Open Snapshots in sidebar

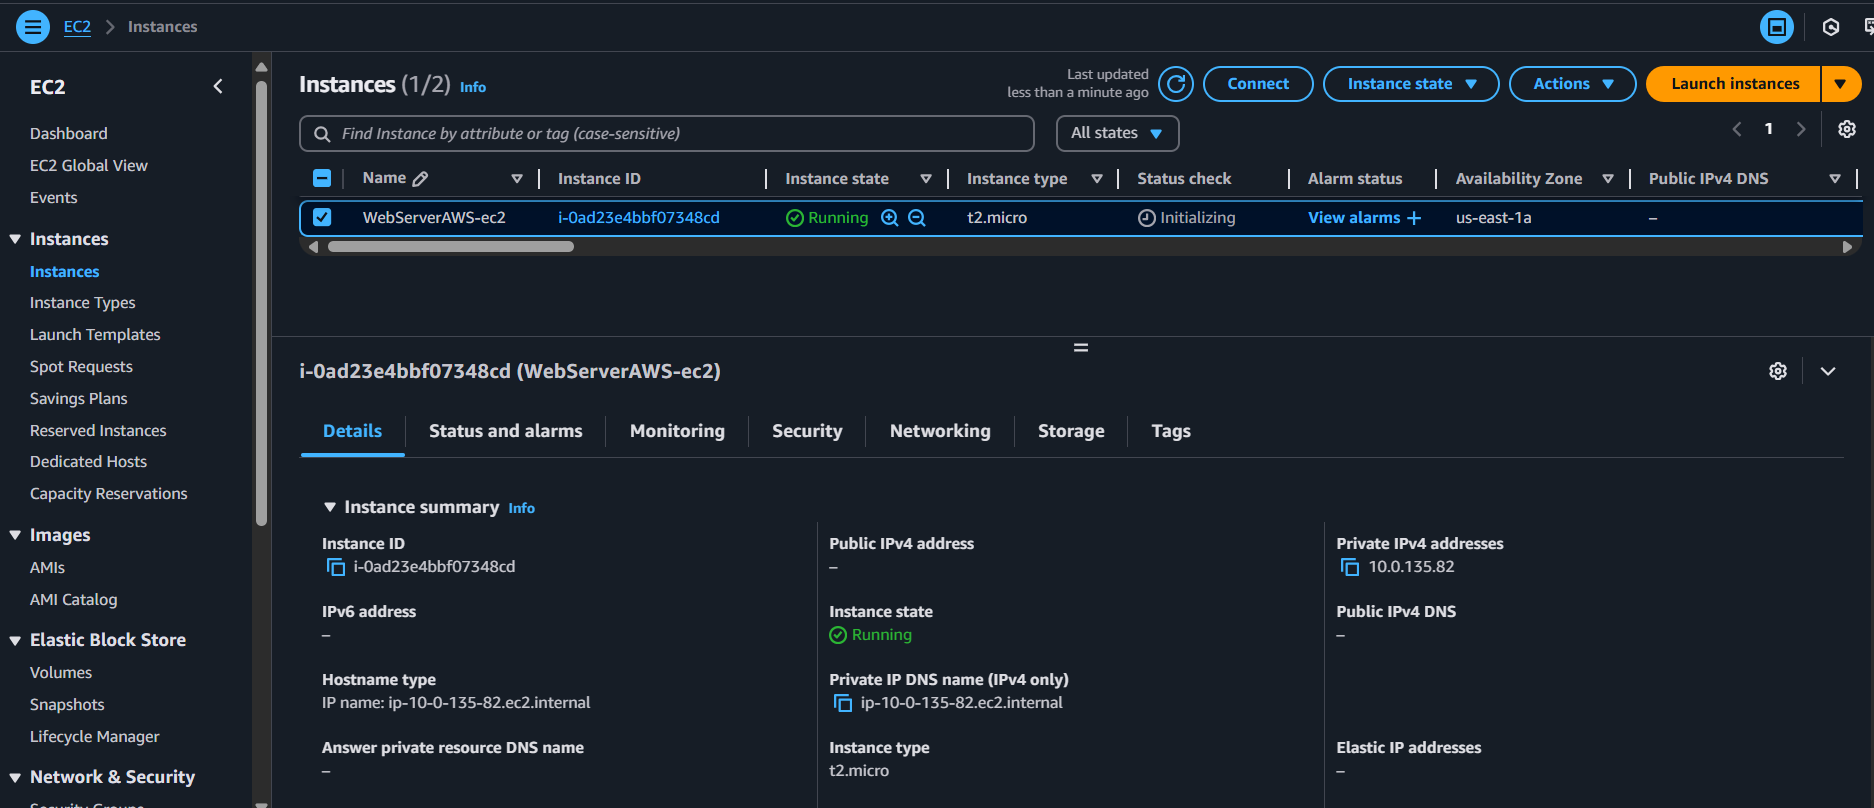point(67,705)
